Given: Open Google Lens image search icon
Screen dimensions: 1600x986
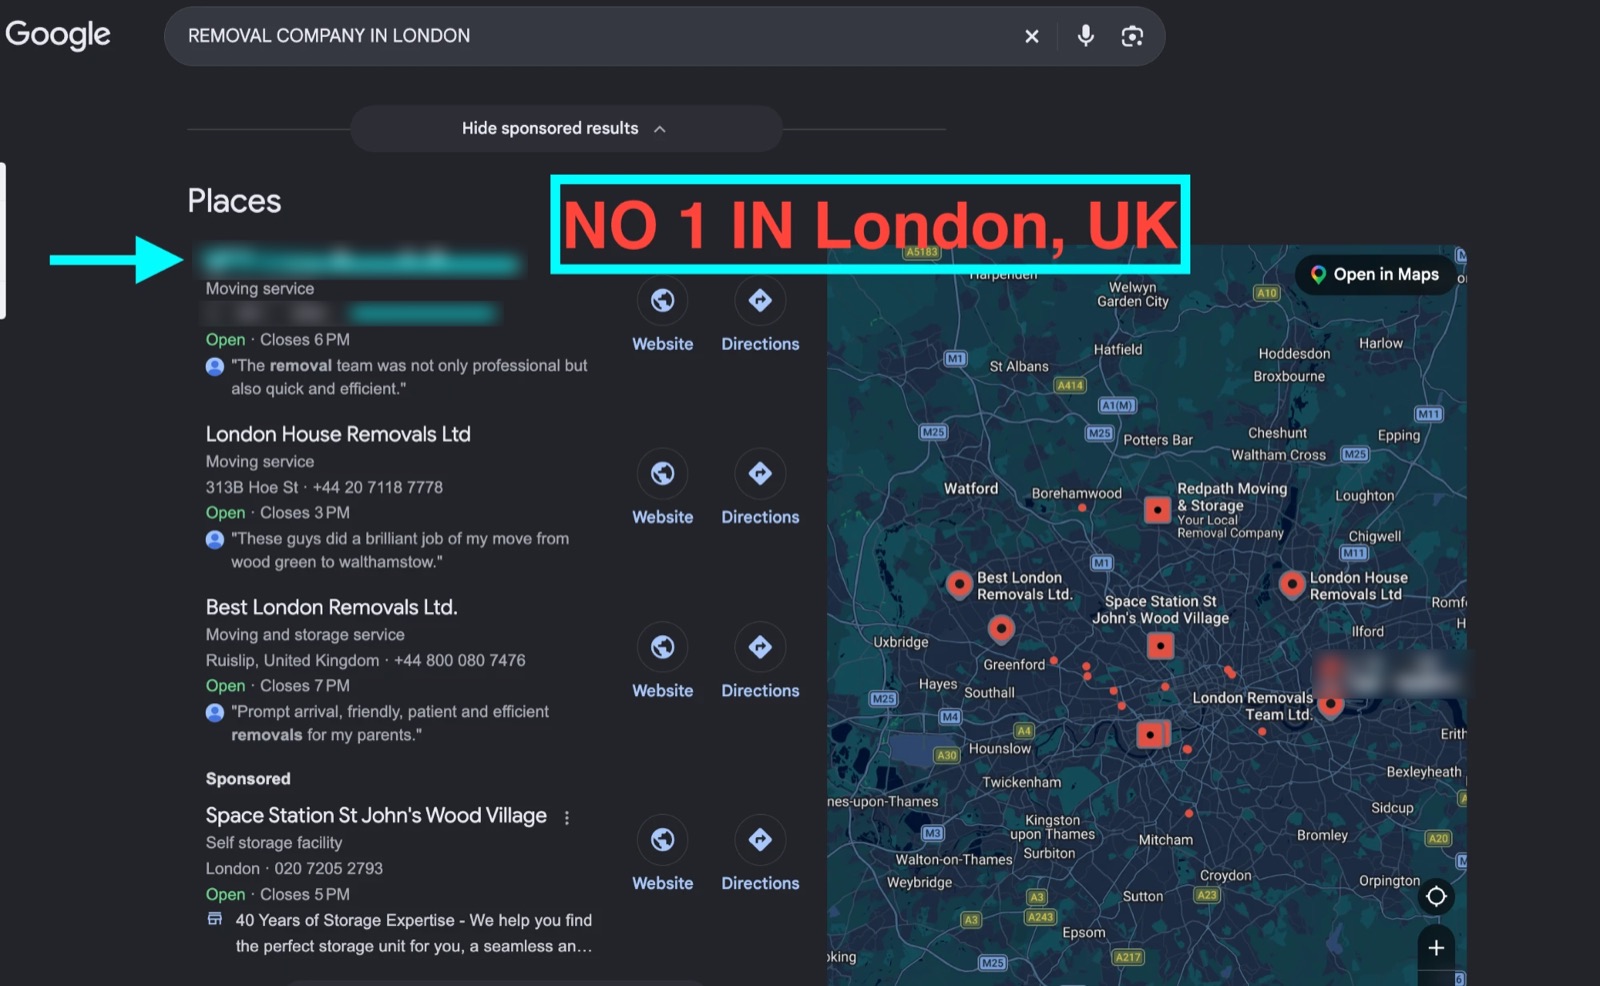Looking at the screenshot, I should tap(1132, 36).
